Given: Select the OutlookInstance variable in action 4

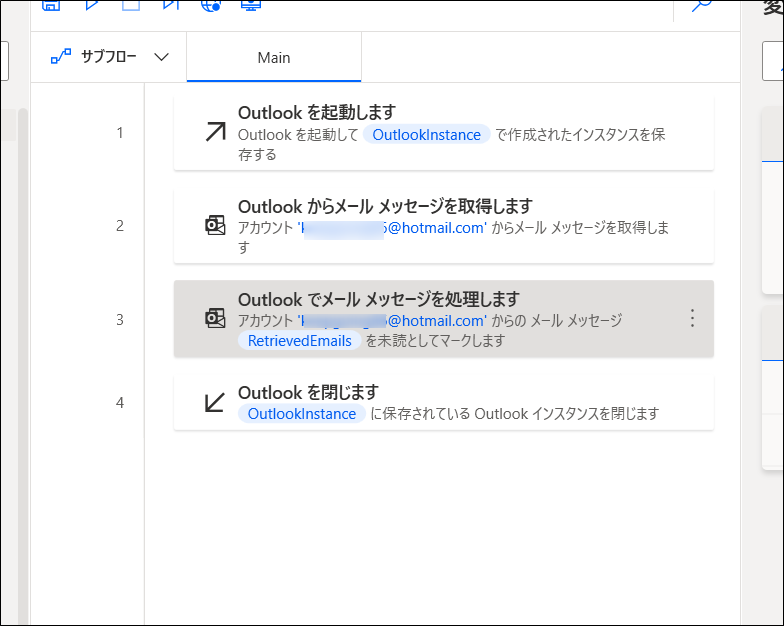Looking at the screenshot, I should tap(302, 414).
